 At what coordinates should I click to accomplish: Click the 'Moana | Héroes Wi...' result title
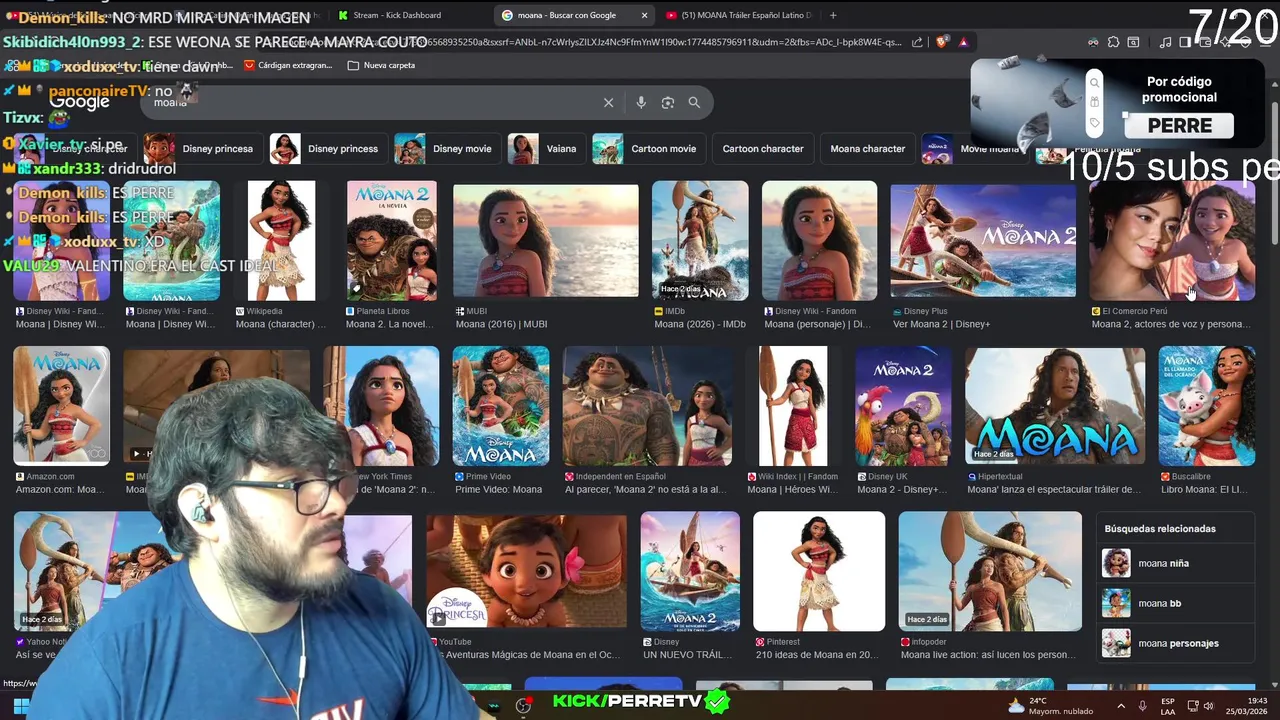pos(793,490)
